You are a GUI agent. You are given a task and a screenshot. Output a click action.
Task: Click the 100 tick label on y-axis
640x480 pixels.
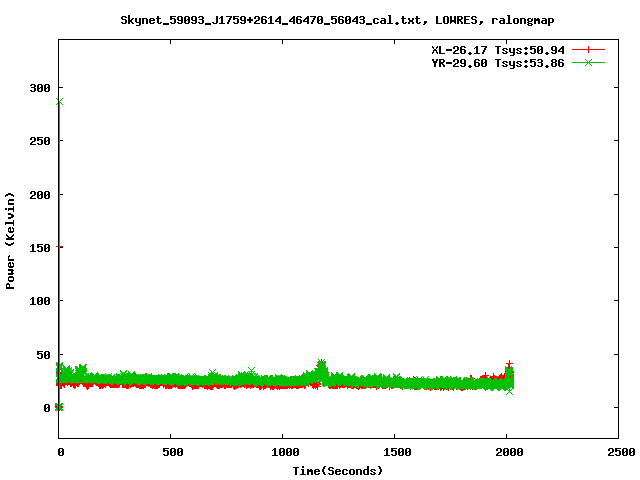(40, 301)
